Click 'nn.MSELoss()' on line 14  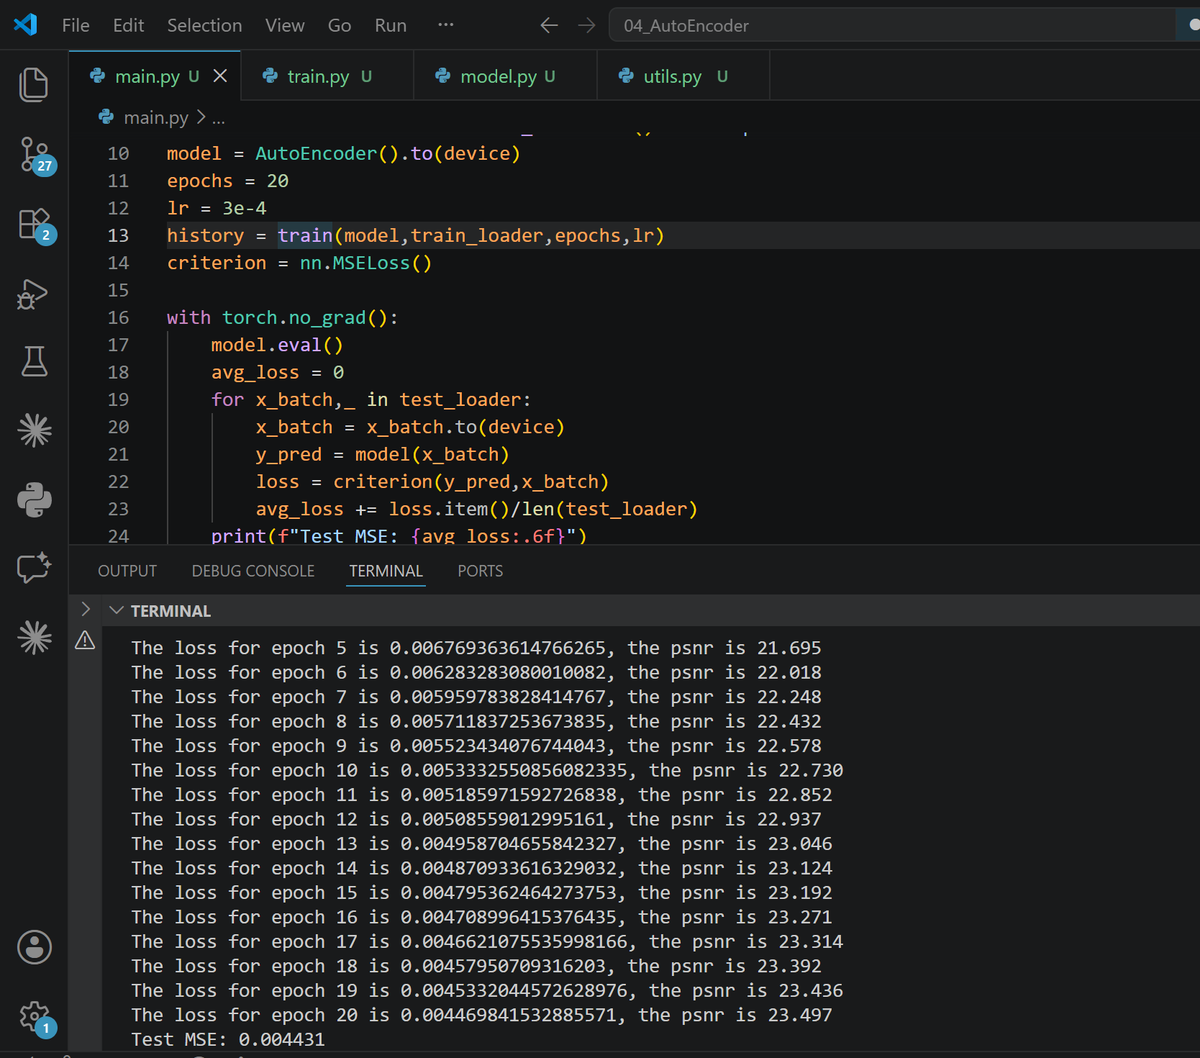[x=366, y=263]
